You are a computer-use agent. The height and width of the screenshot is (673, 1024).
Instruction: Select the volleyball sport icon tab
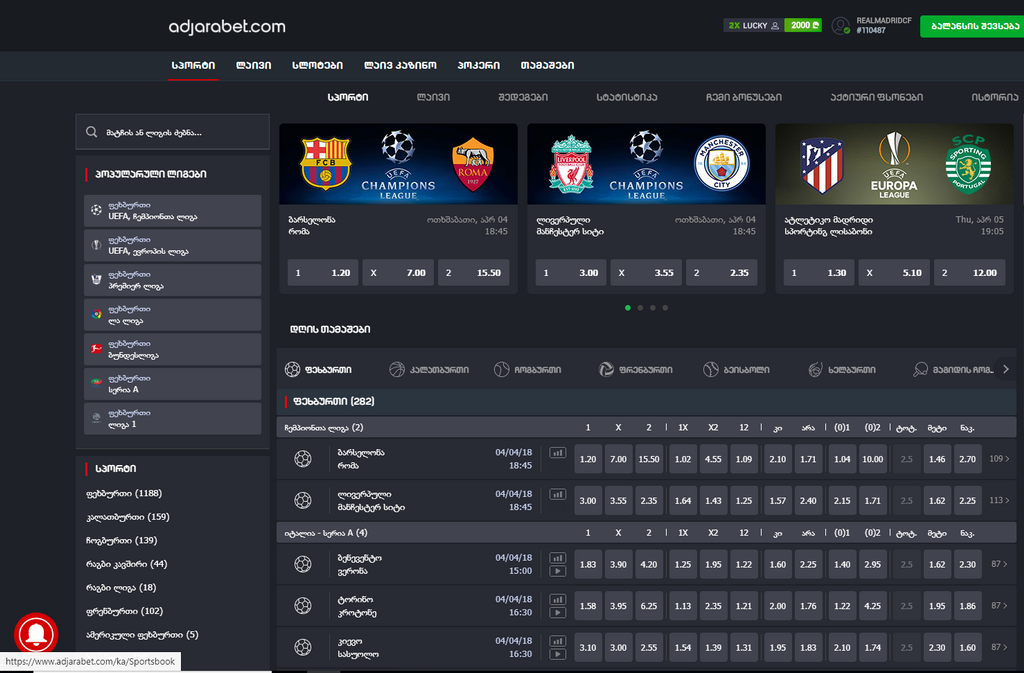click(606, 369)
